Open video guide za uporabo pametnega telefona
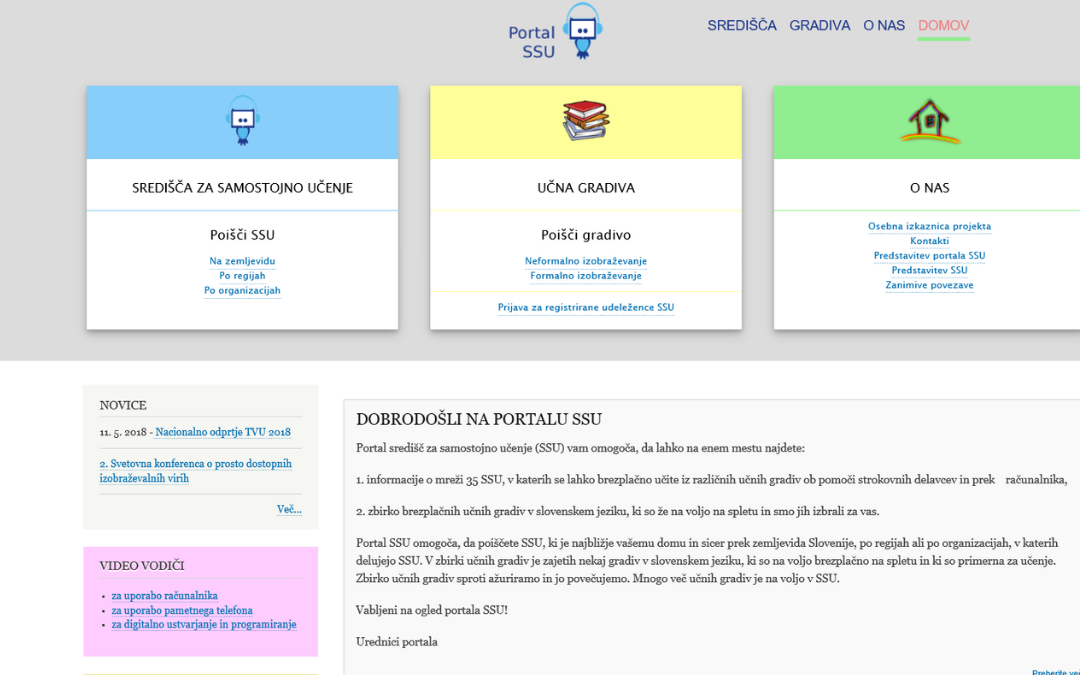 pos(182,610)
